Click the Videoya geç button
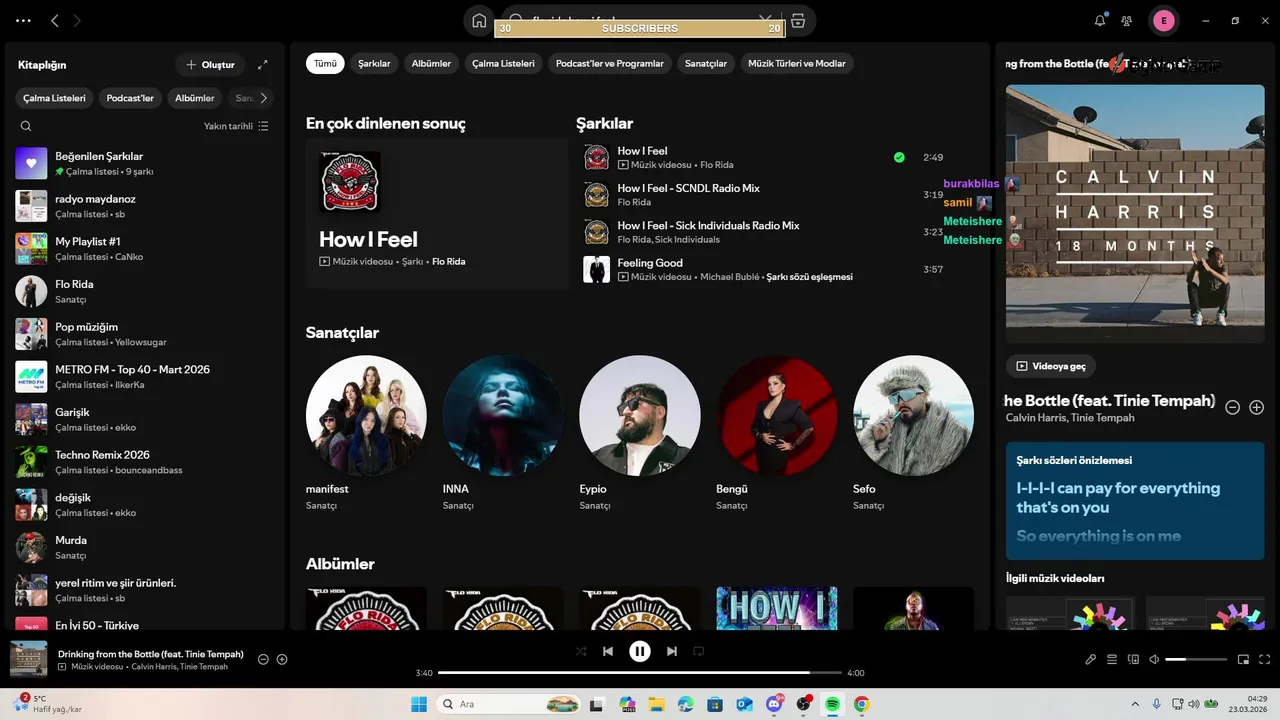1280x720 pixels. click(1051, 366)
